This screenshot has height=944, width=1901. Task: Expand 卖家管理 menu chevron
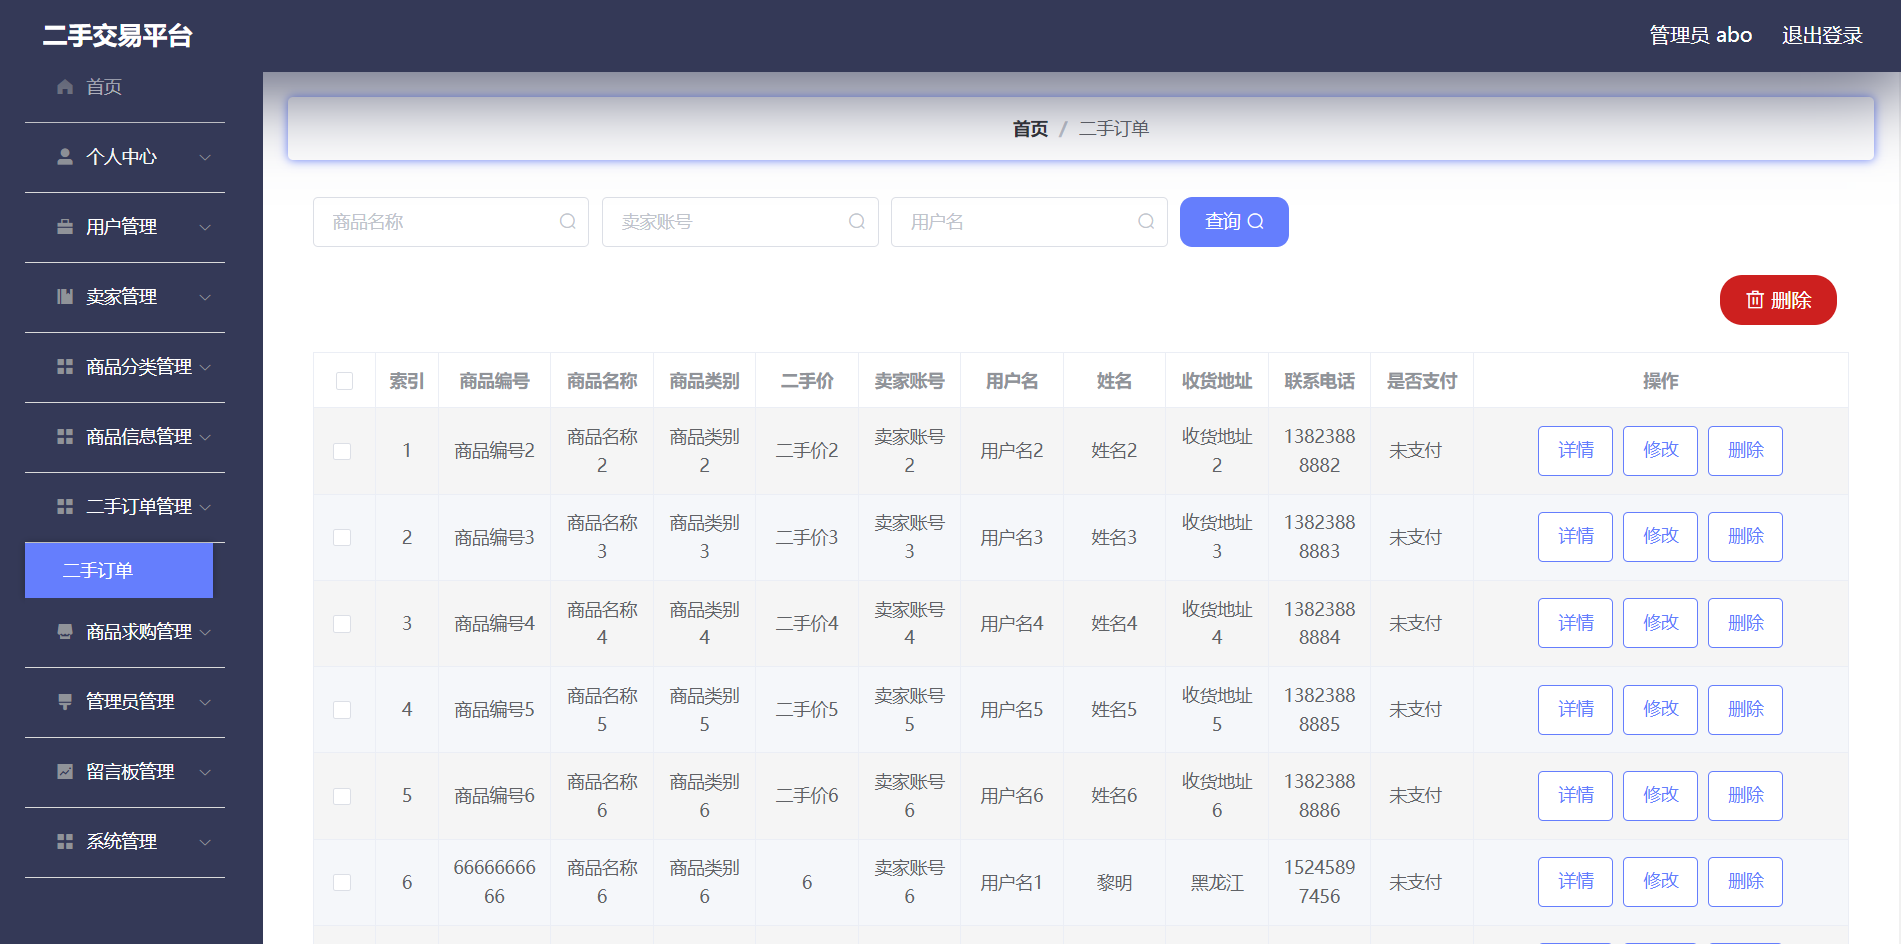coord(205,297)
